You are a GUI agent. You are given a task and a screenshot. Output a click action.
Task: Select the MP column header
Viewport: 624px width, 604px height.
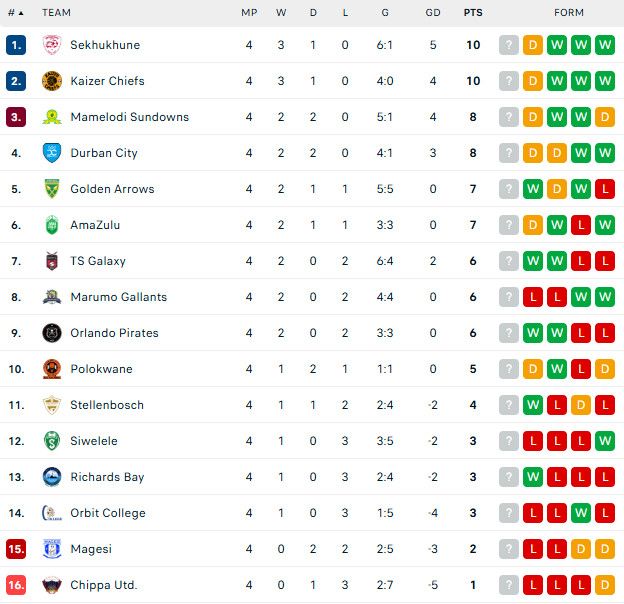[x=249, y=13]
